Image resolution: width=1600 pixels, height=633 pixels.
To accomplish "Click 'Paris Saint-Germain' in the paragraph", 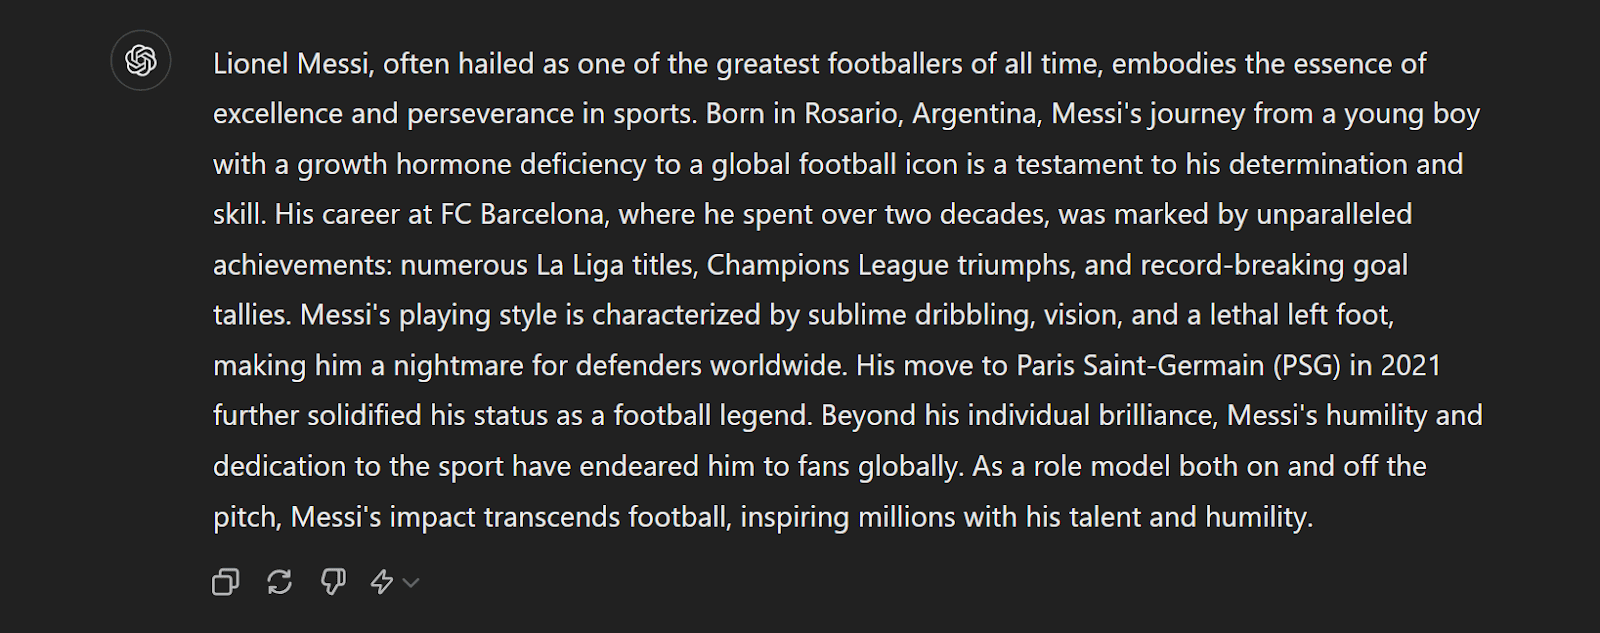I will tap(1140, 366).
